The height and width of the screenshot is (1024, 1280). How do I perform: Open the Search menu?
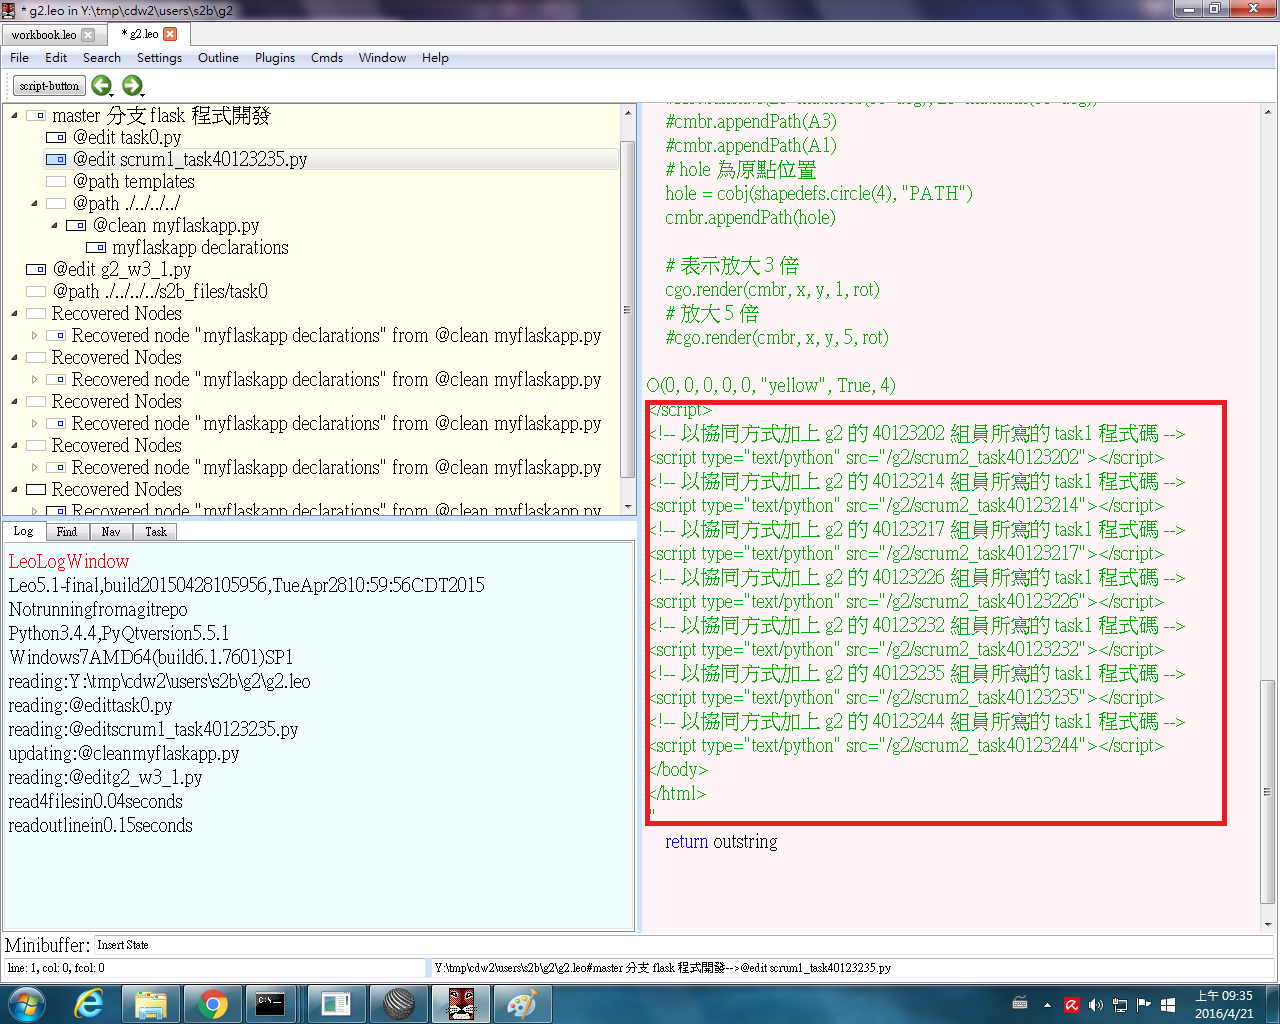click(102, 58)
